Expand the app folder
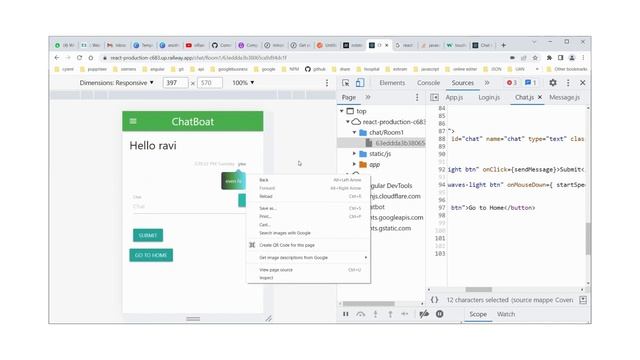This screenshot has height=360, width=640. coord(354,164)
